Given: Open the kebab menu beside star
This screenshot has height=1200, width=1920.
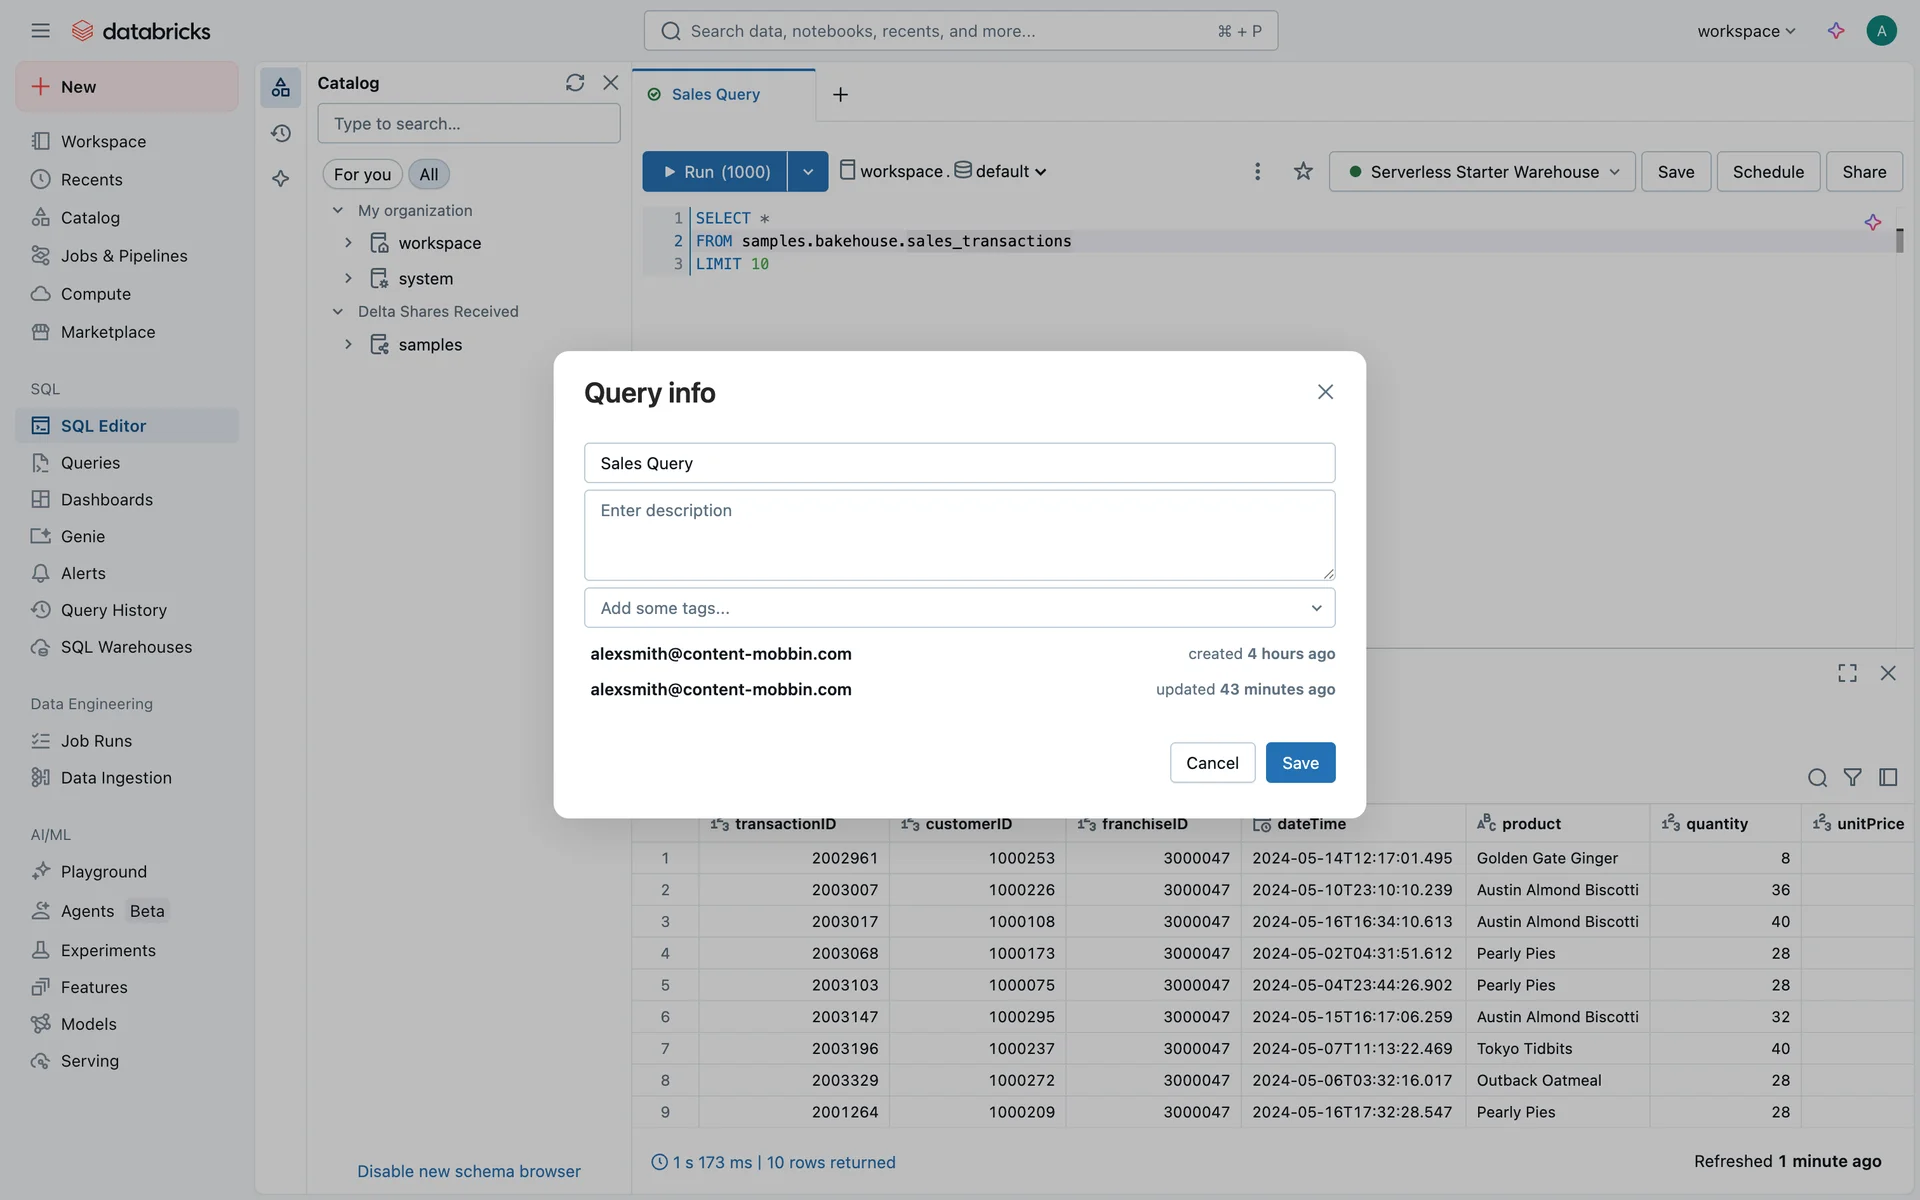Looking at the screenshot, I should pyautogui.click(x=1257, y=172).
